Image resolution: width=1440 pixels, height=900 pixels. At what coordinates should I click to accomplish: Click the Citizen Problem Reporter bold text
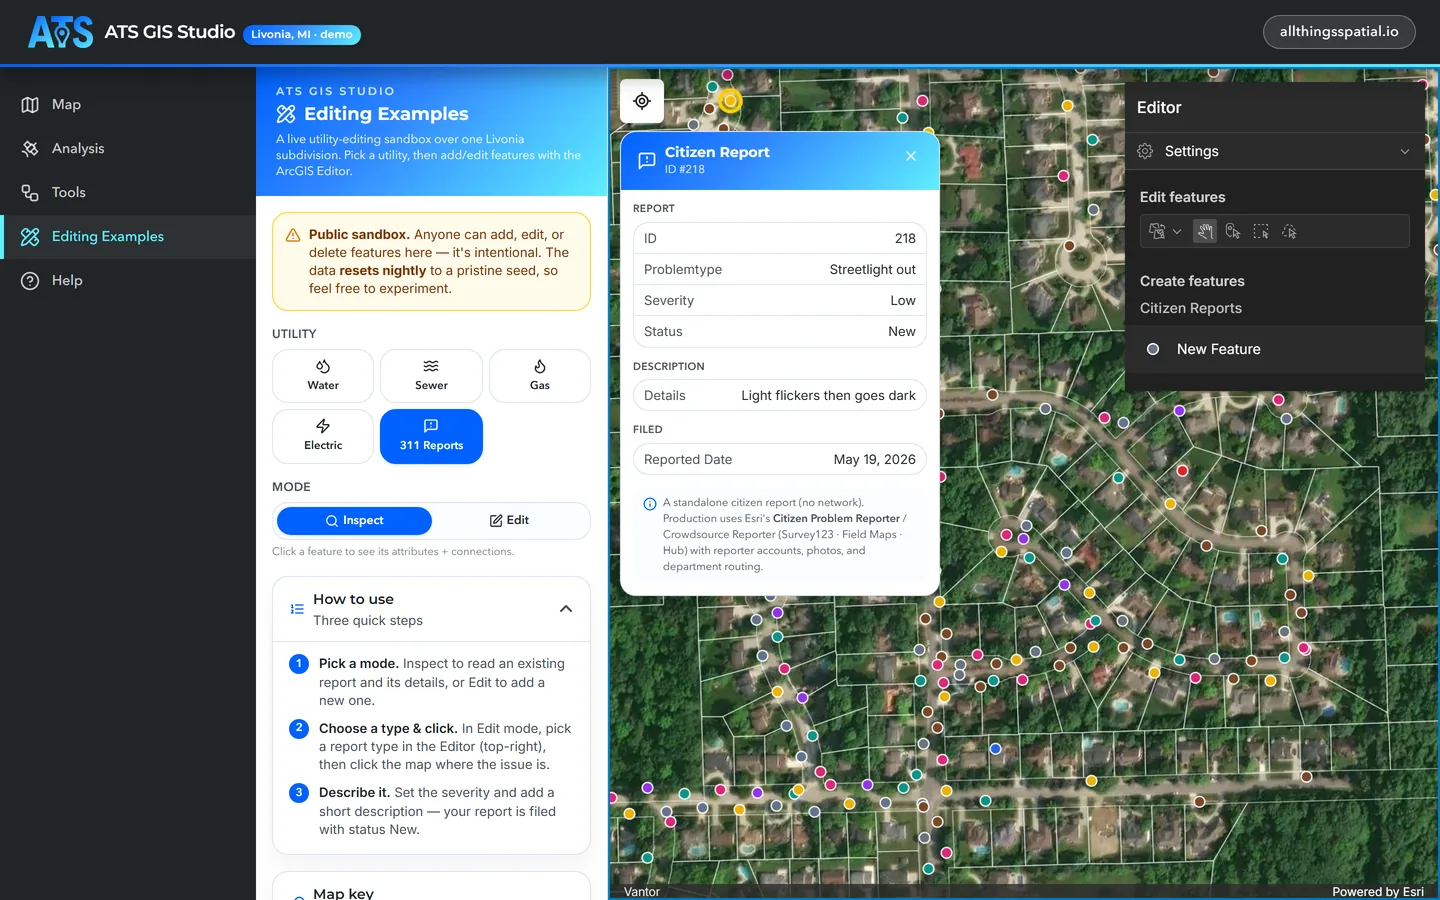click(836, 519)
